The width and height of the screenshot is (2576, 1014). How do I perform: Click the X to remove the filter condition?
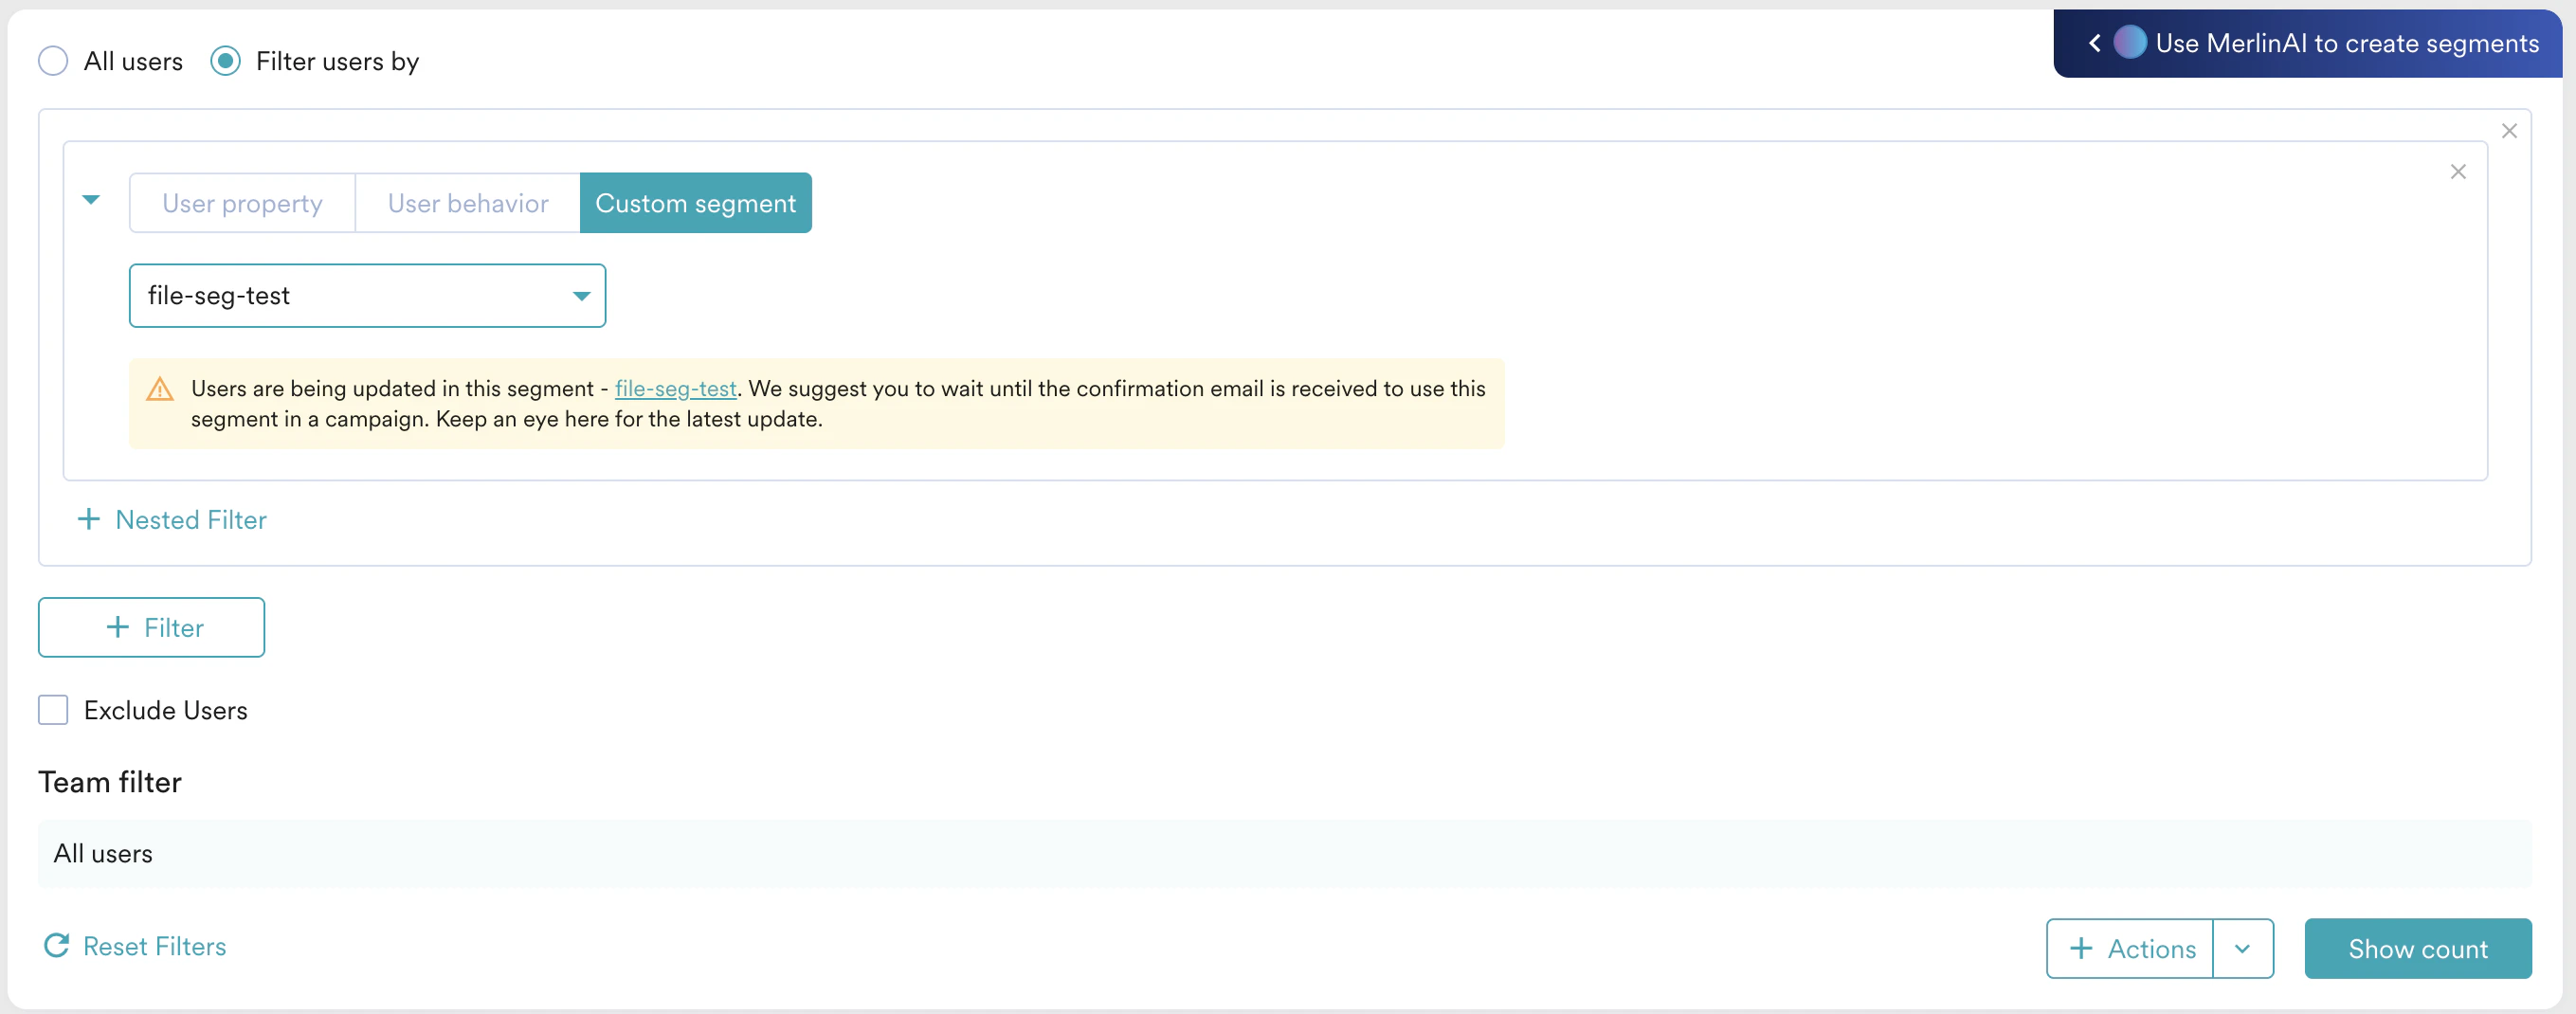coord(2459,172)
